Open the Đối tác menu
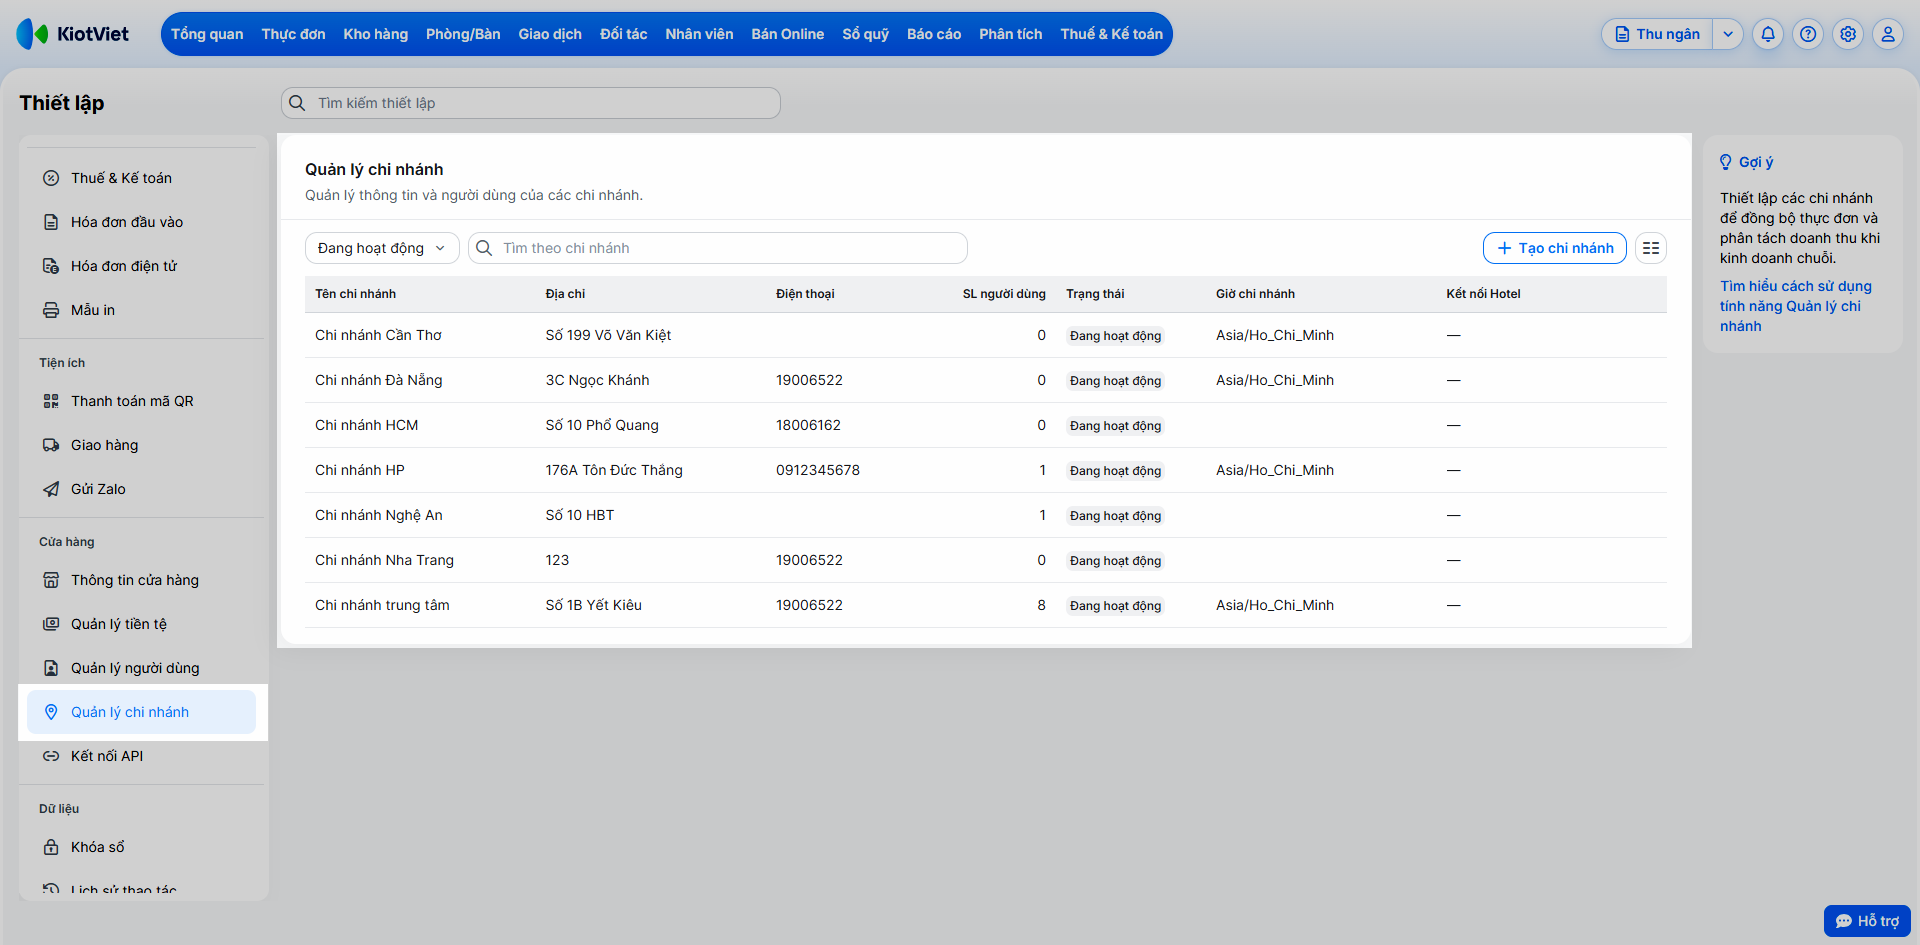1920x945 pixels. 624,34
